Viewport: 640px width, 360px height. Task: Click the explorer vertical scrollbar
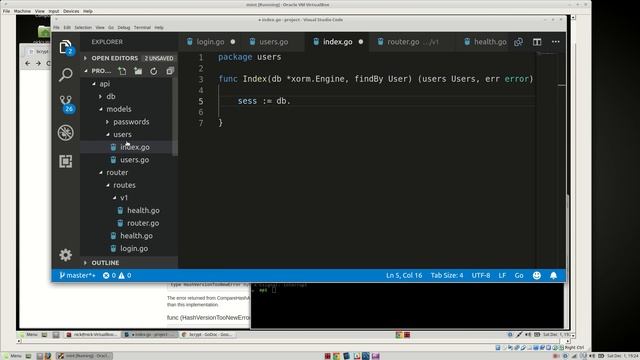176,116
